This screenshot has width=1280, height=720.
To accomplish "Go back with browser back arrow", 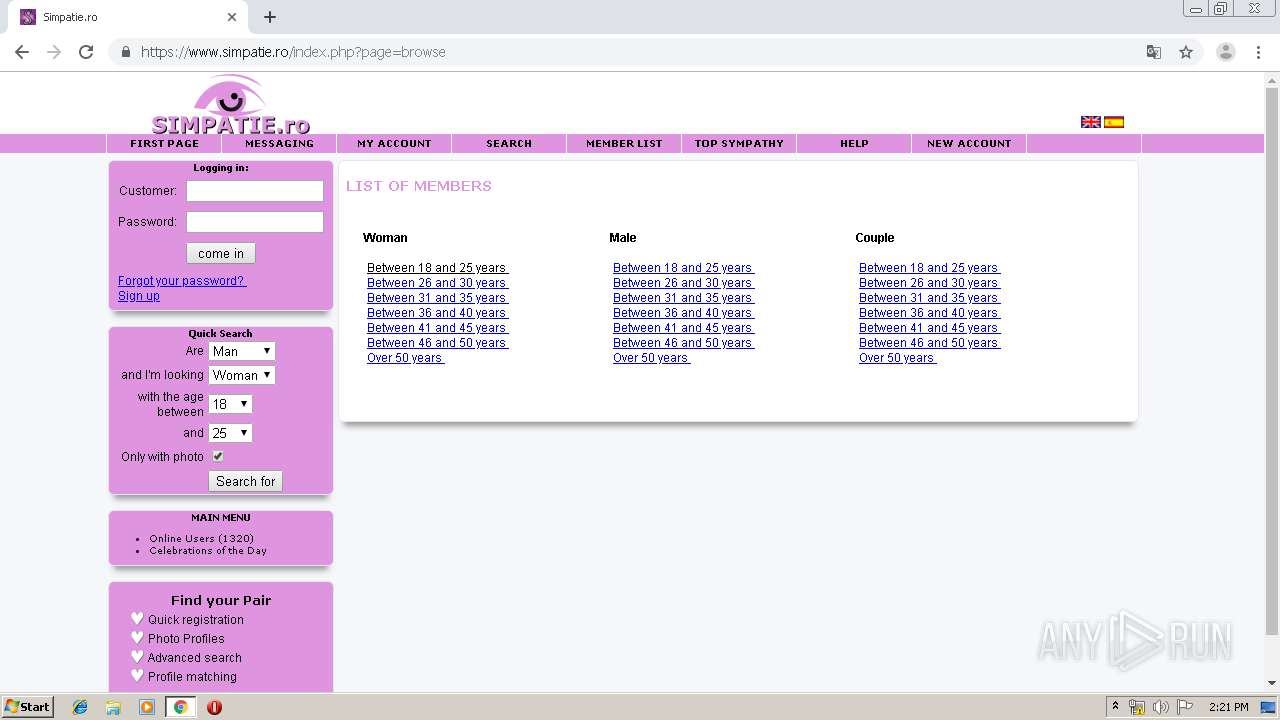I will 22,52.
